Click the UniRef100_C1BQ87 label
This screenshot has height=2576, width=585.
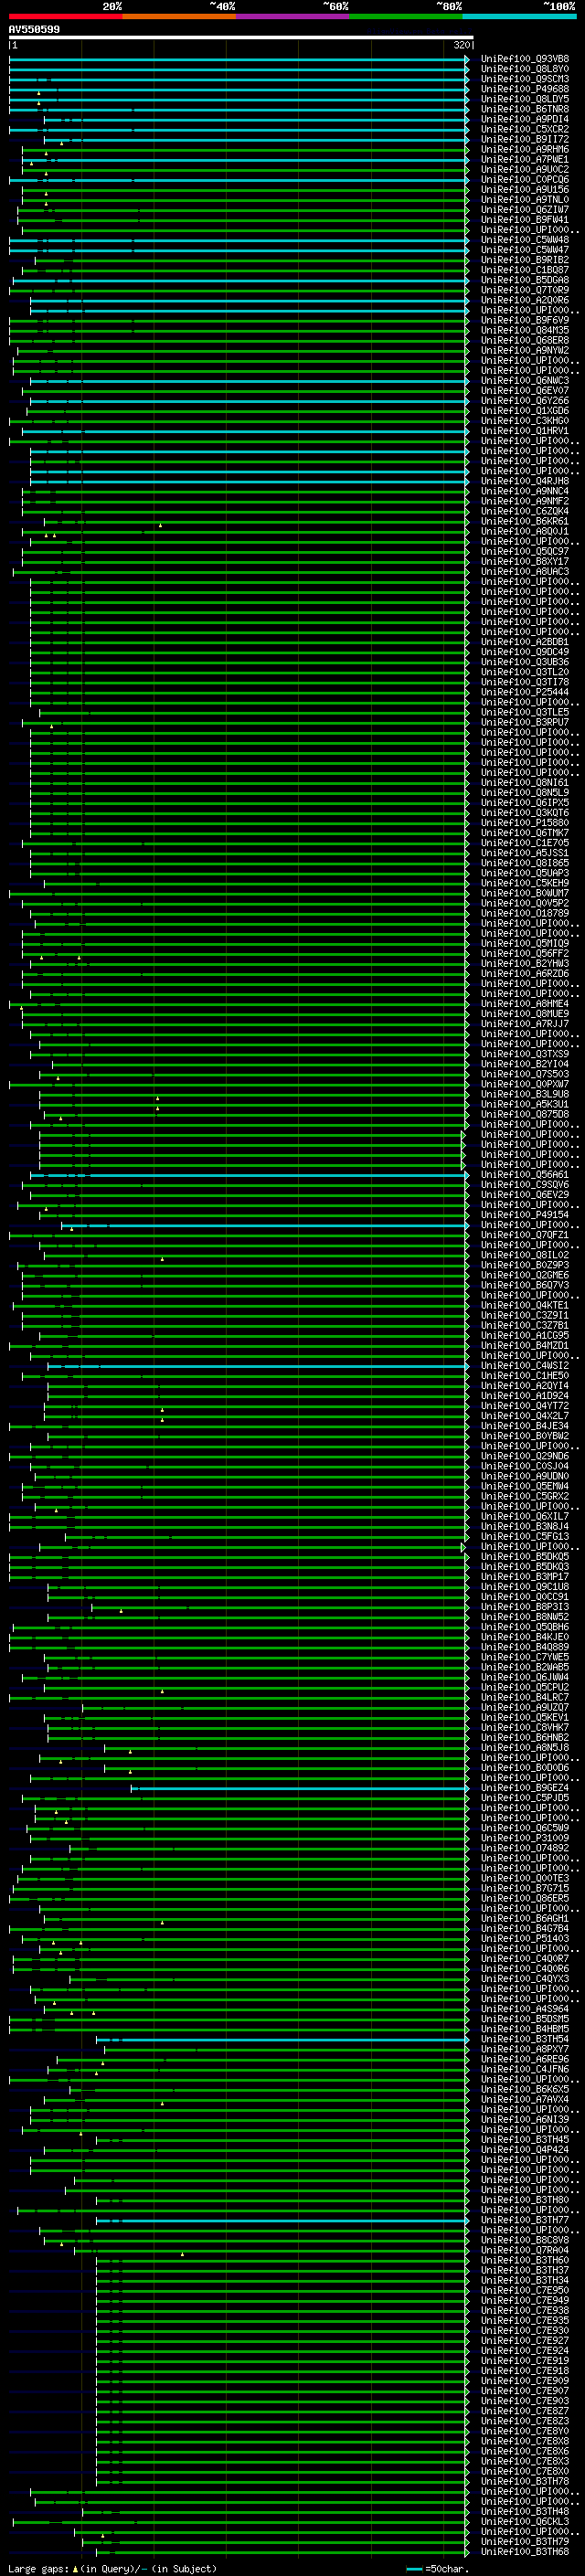pos(525,270)
